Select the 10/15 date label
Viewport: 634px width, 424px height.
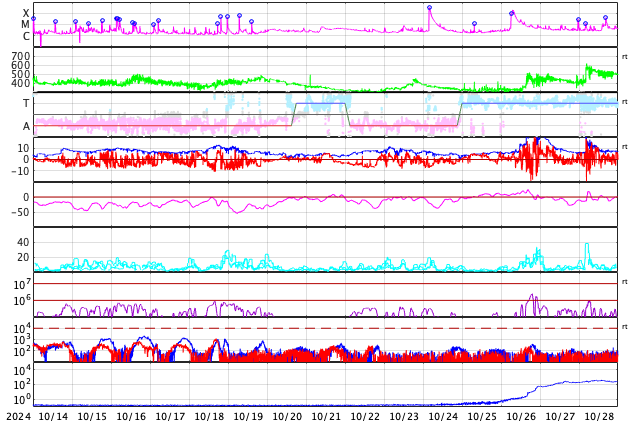[92, 416]
